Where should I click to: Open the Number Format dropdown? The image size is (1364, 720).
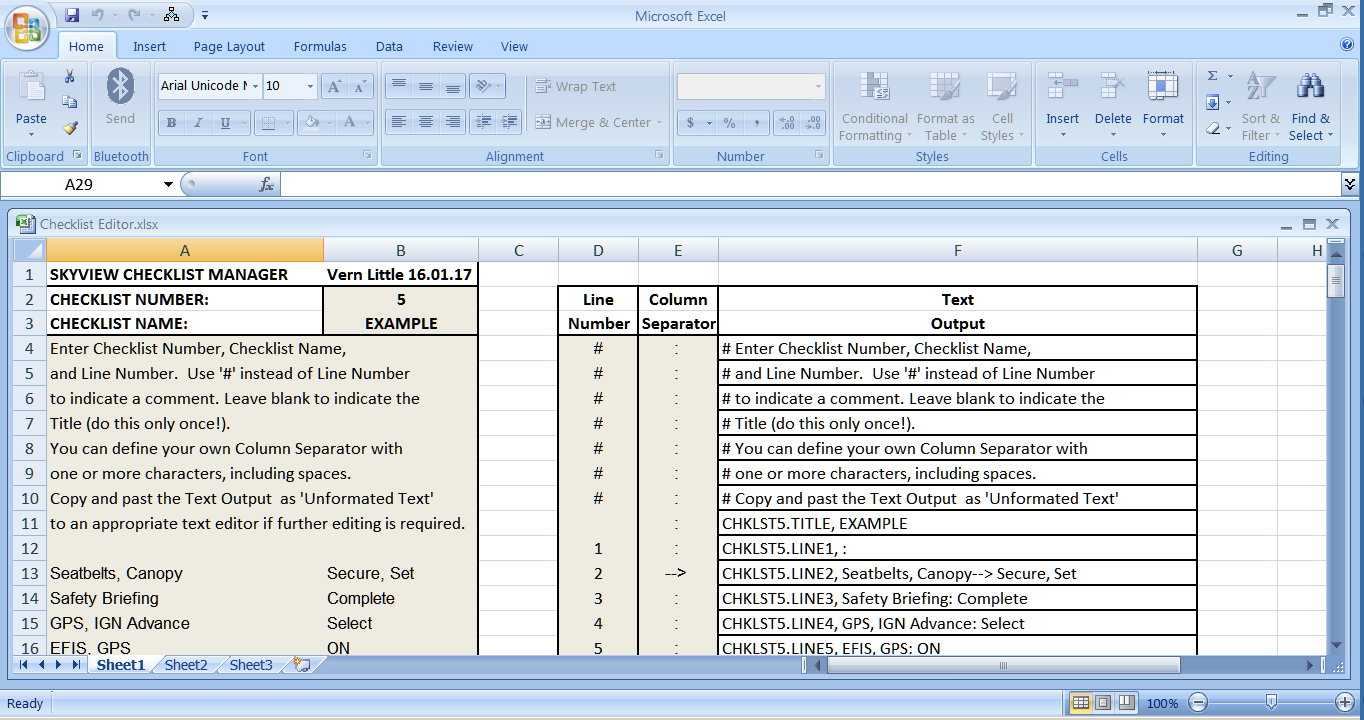(818, 86)
